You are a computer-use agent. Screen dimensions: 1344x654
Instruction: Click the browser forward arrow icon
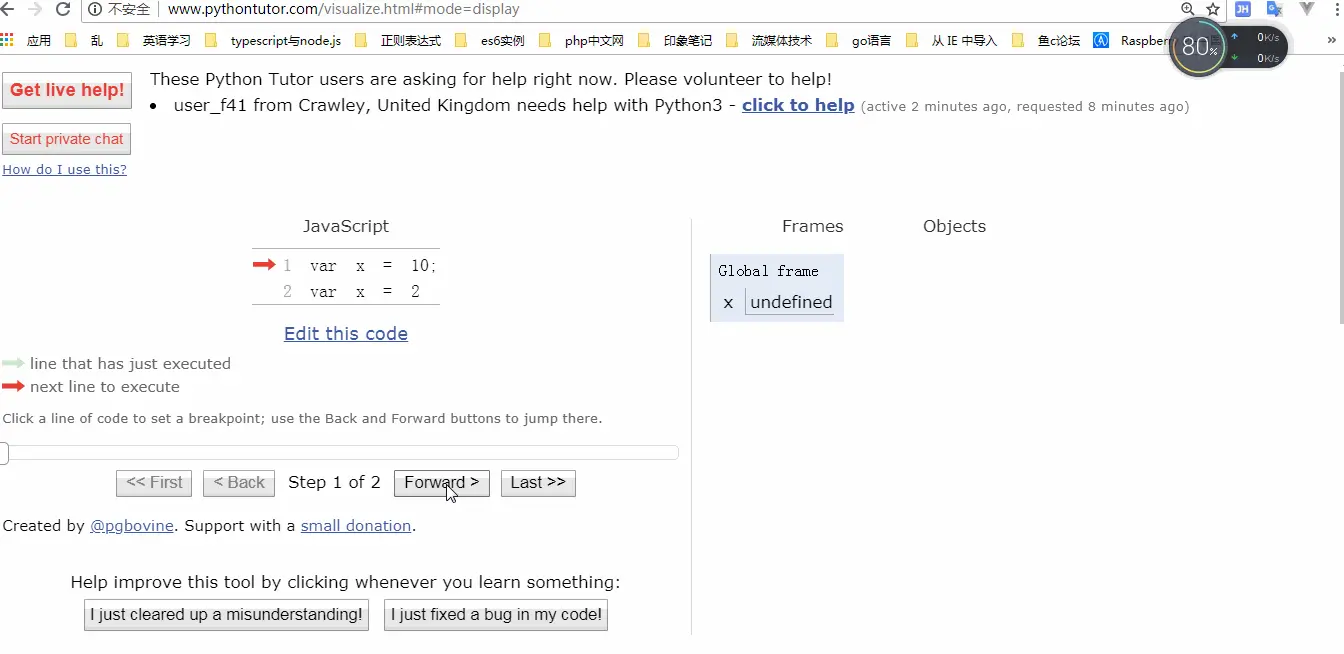click(x=36, y=9)
